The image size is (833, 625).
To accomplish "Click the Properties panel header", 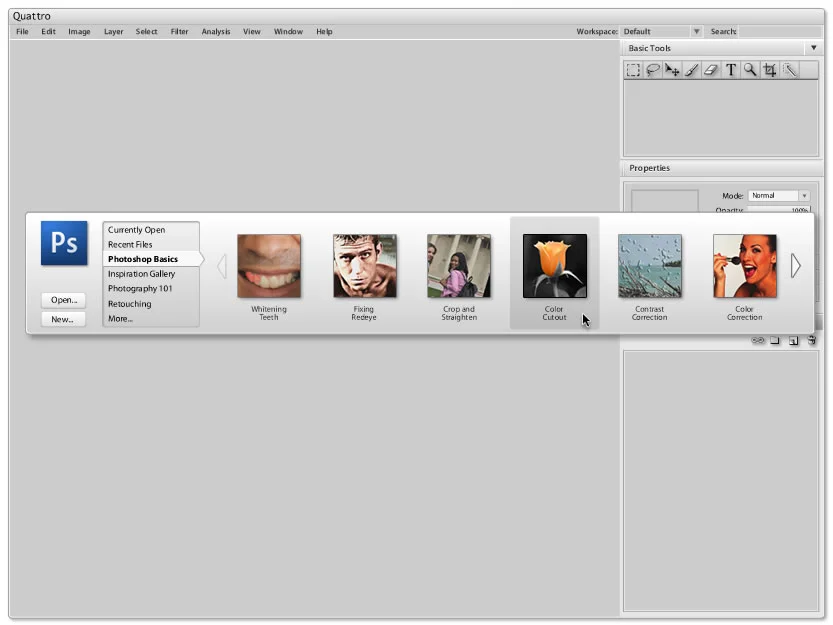I will coord(721,168).
